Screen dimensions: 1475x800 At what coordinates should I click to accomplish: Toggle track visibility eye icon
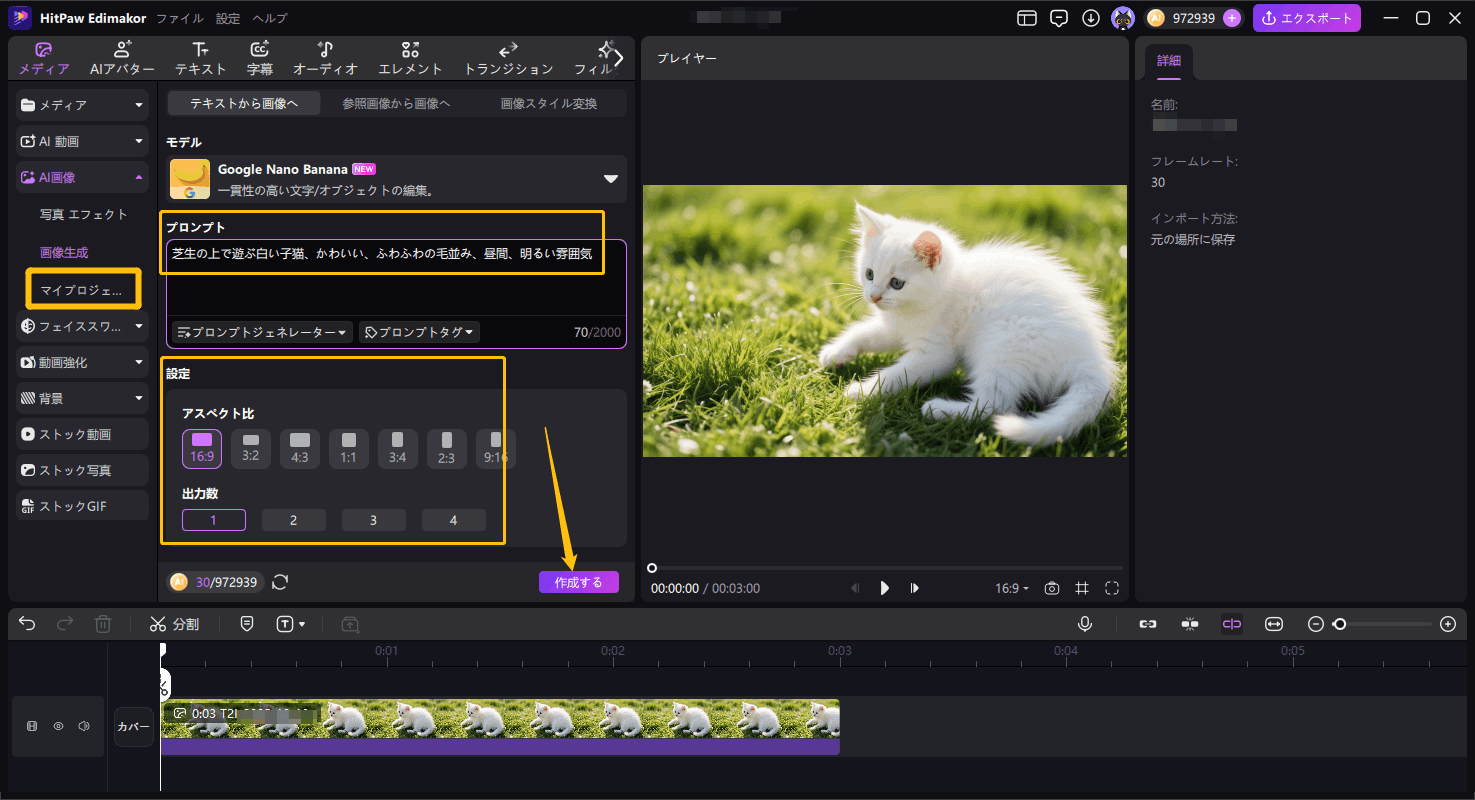(58, 726)
